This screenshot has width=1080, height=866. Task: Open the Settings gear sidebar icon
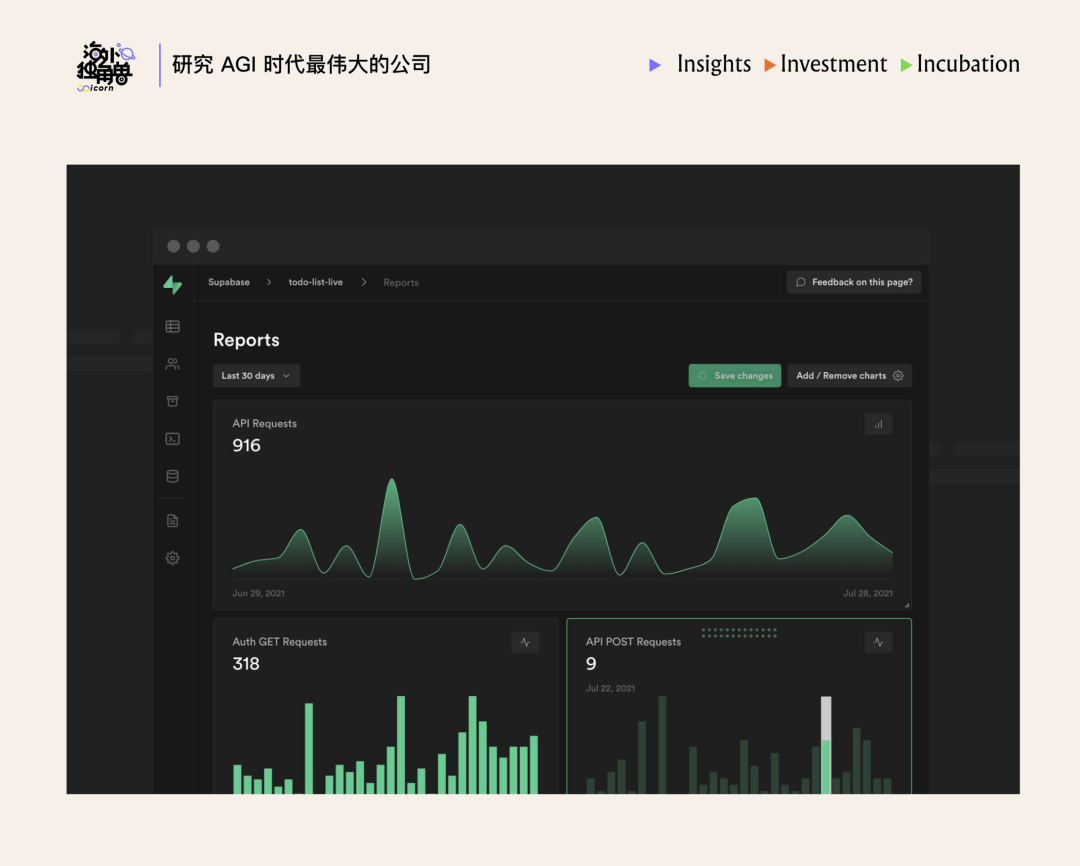[173, 558]
